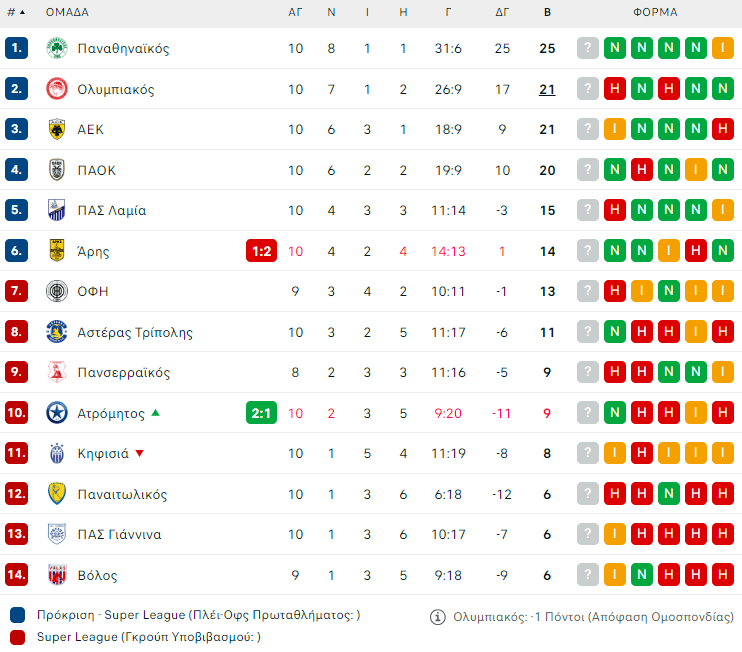Click the PAOK team badge
The width and height of the screenshot is (742, 652).
57,170
